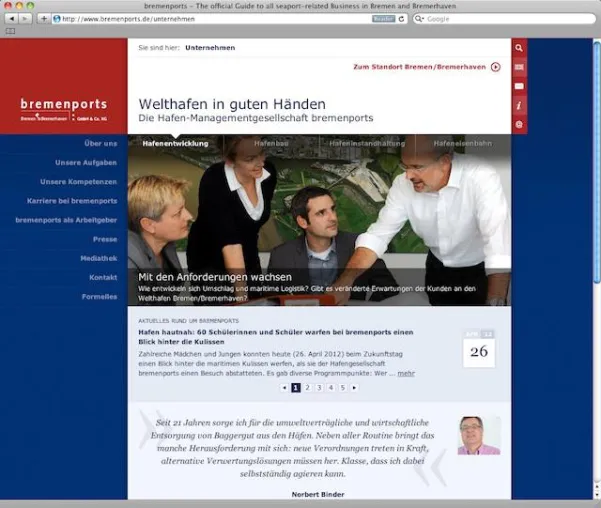
Task: Open site search via red magnifier icon
Action: tap(519, 48)
